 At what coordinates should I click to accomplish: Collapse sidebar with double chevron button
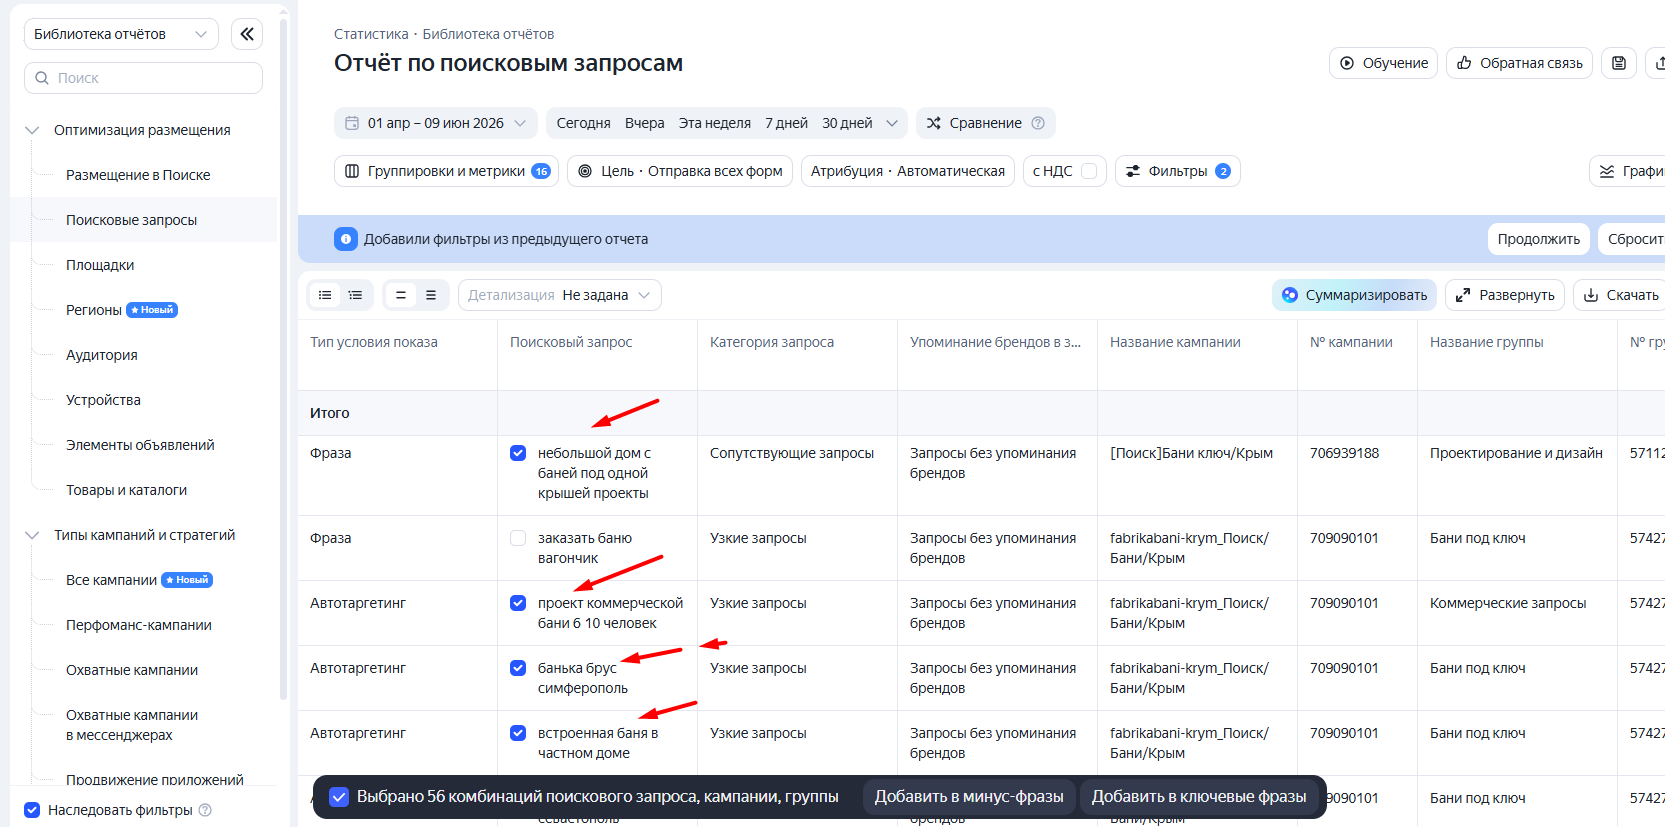pyautogui.click(x=247, y=34)
